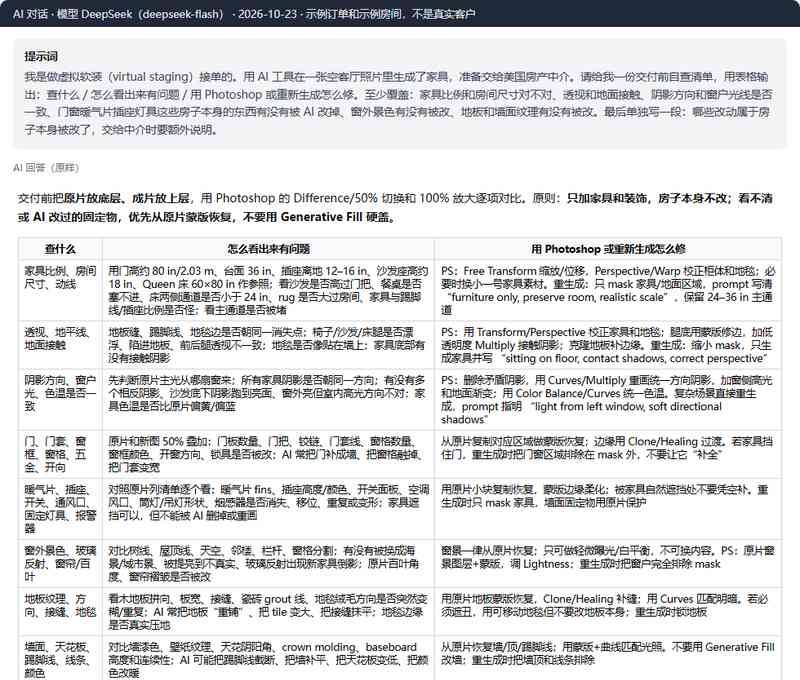Click cell starting '原片和新图 50% 叠加'
The width and height of the screenshot is (800, 680).
pos(268,454)
